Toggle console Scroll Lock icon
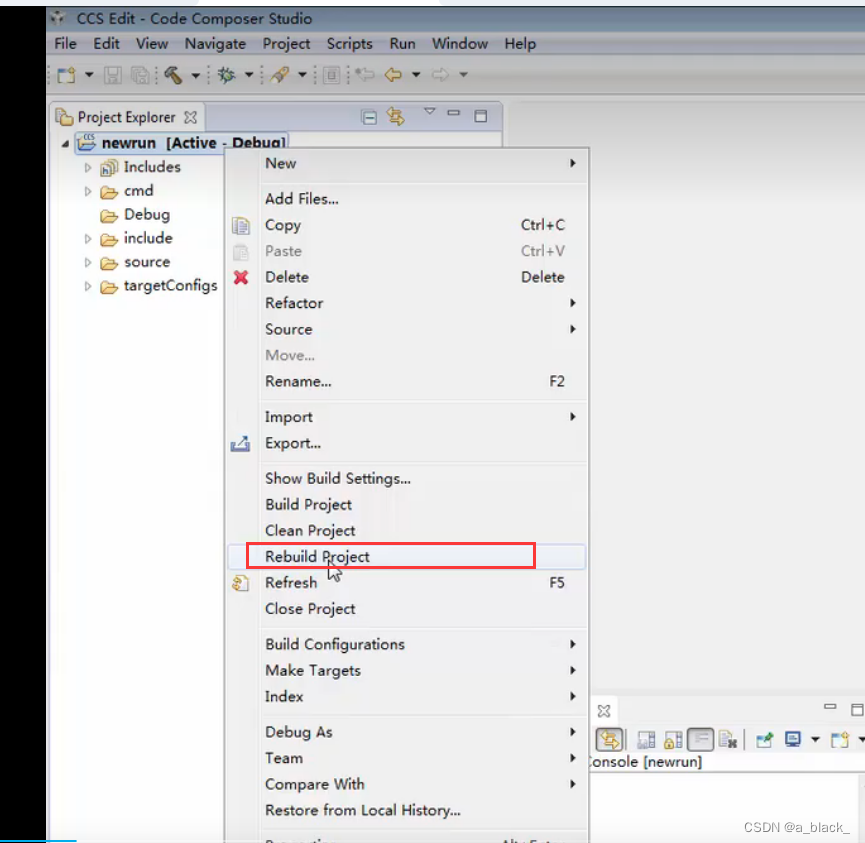Screen dimensions: 865x843 [x=674, y=740]
